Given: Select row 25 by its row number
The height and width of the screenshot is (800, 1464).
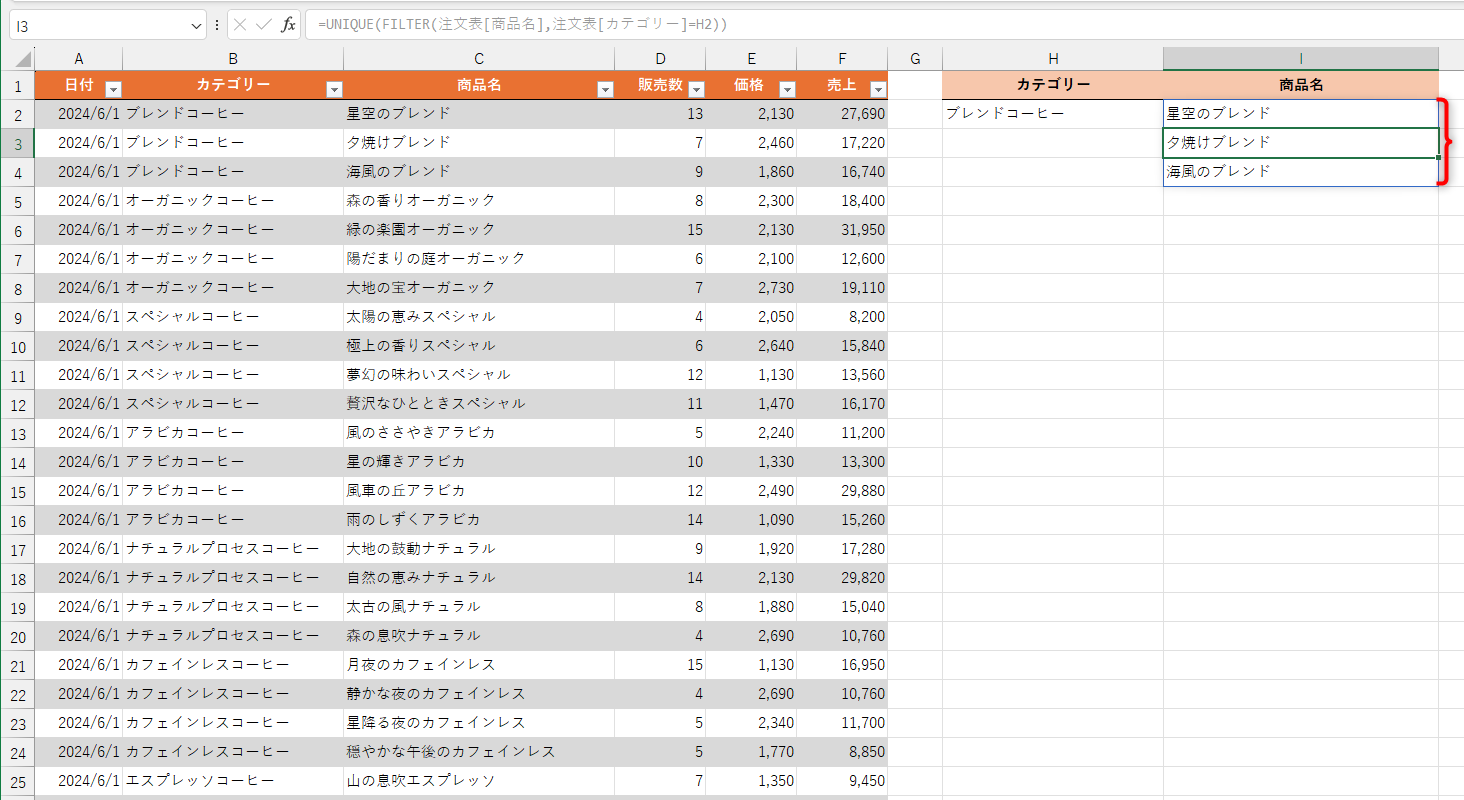Looking at the screenshot, I should 17,781.
